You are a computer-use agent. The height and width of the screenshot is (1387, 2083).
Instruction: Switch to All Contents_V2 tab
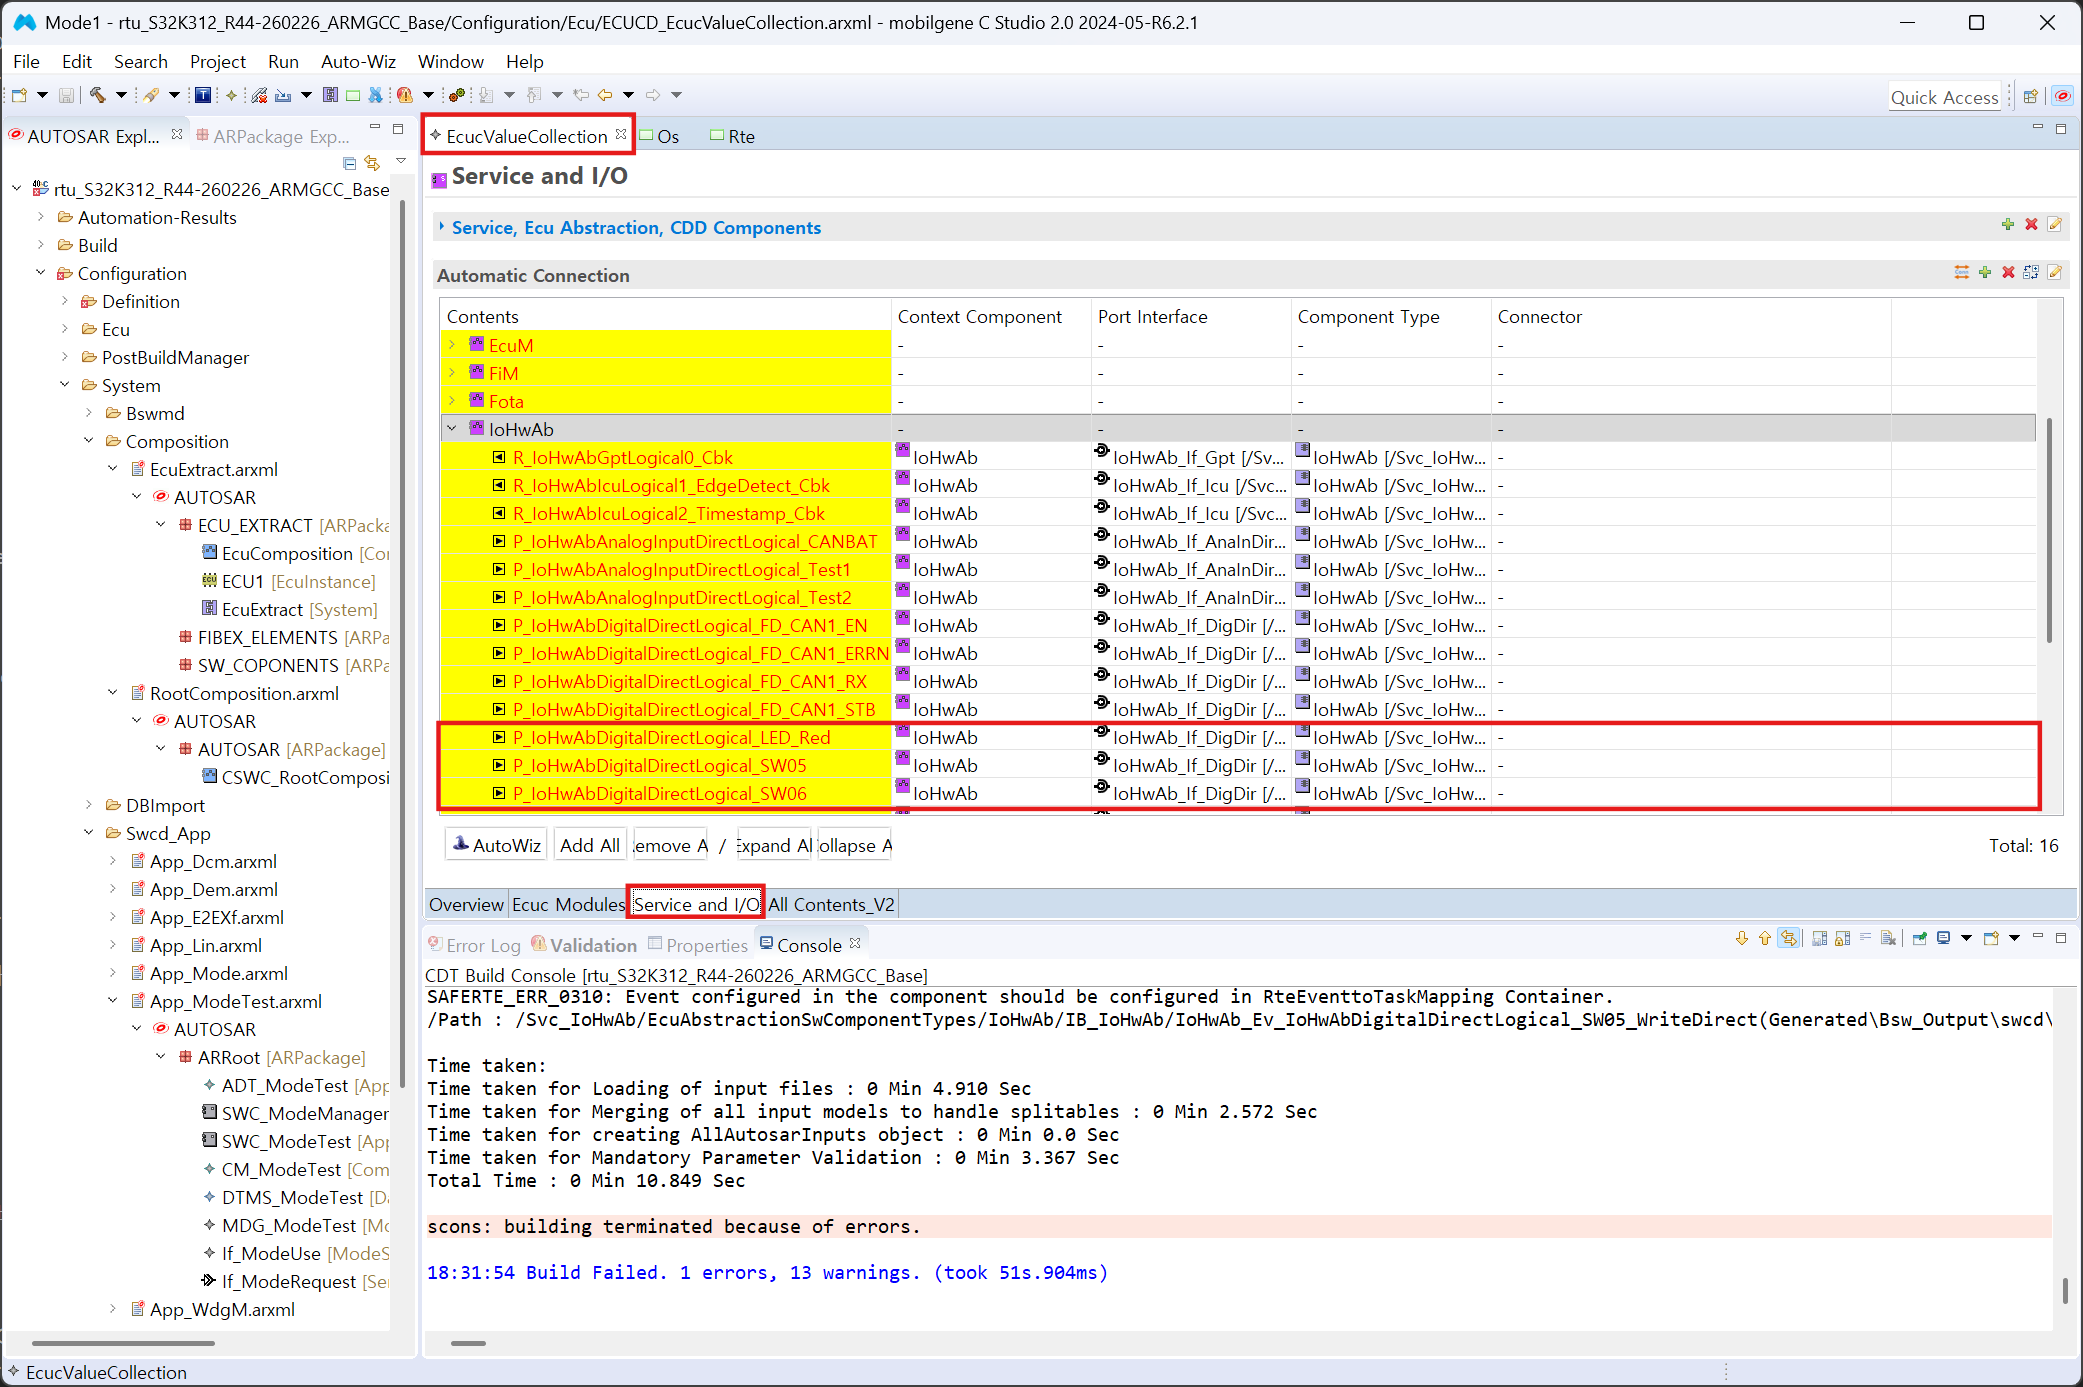click(831, 904)
